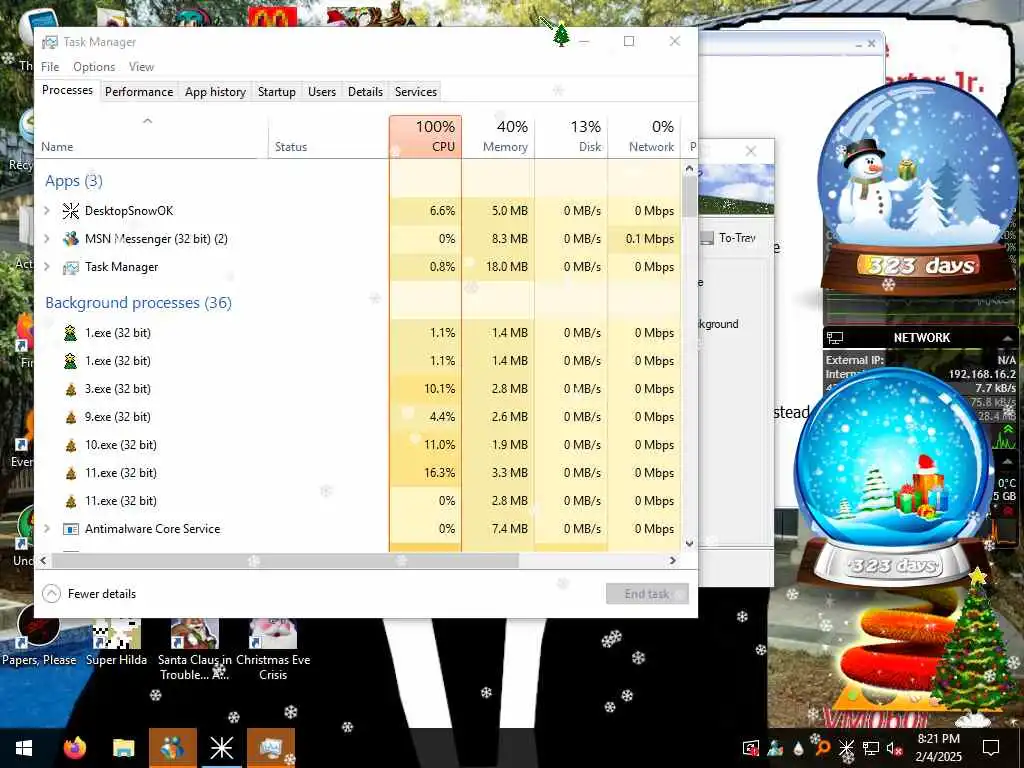Click the DesktopSnowOK snowflake process icon
The image size is (1024, 768).
pyautogui.click(x=71, y=210)
